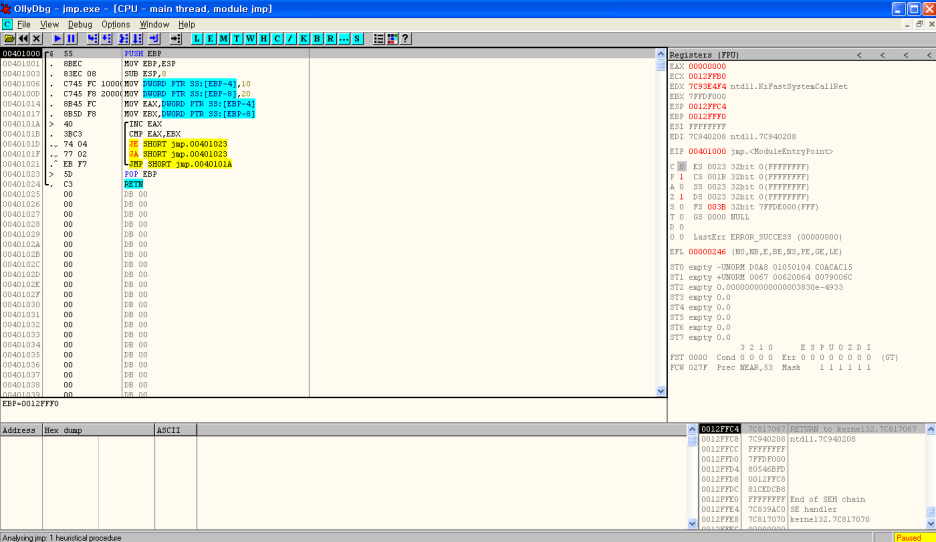Show the CPU window (C button)
The height and width of the screenshot is (542, 936).
click(x=277, y=39)
